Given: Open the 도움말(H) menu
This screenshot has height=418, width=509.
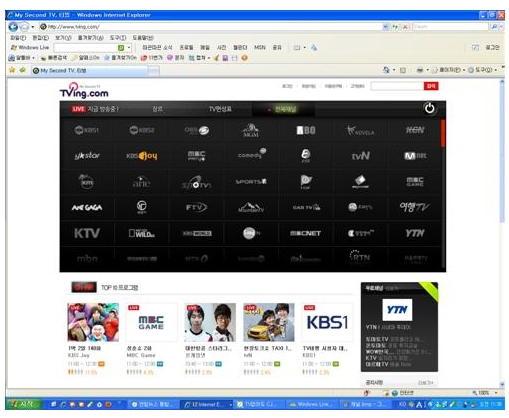Looking at the screenshot, I should 143,38.
